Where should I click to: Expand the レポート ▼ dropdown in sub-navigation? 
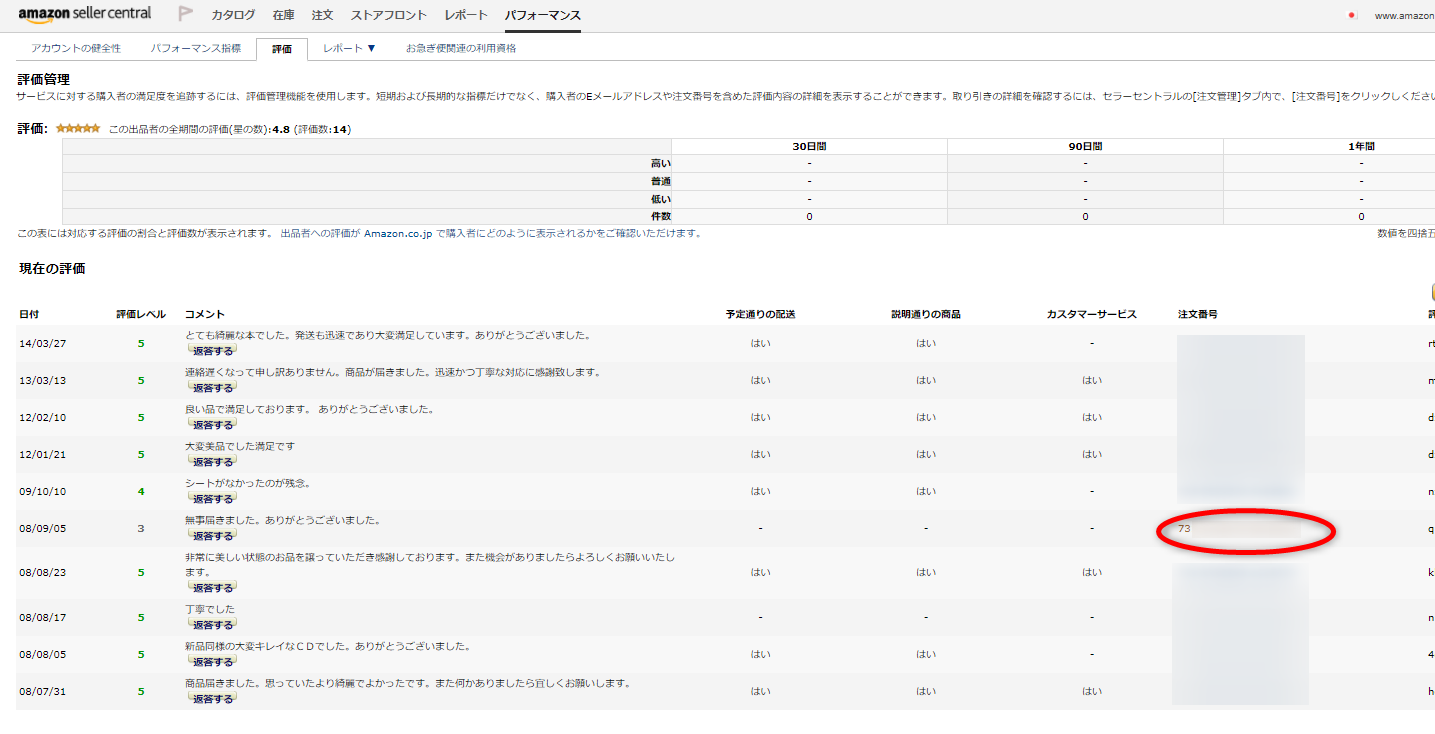[x=349, y=48]
